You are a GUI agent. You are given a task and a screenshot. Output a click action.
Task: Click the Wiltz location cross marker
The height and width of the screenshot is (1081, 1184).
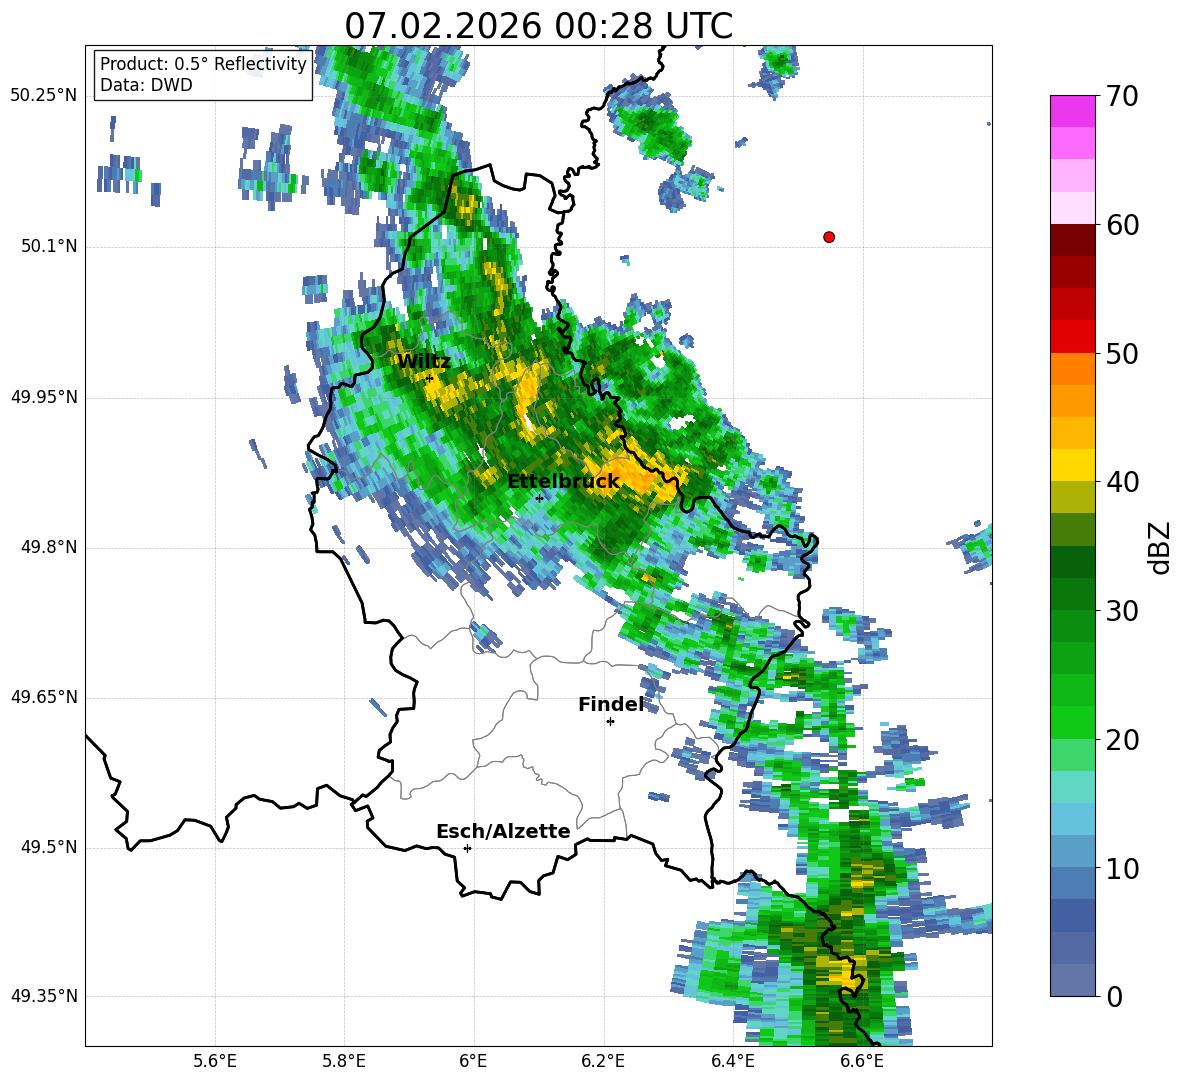(429, 379)
